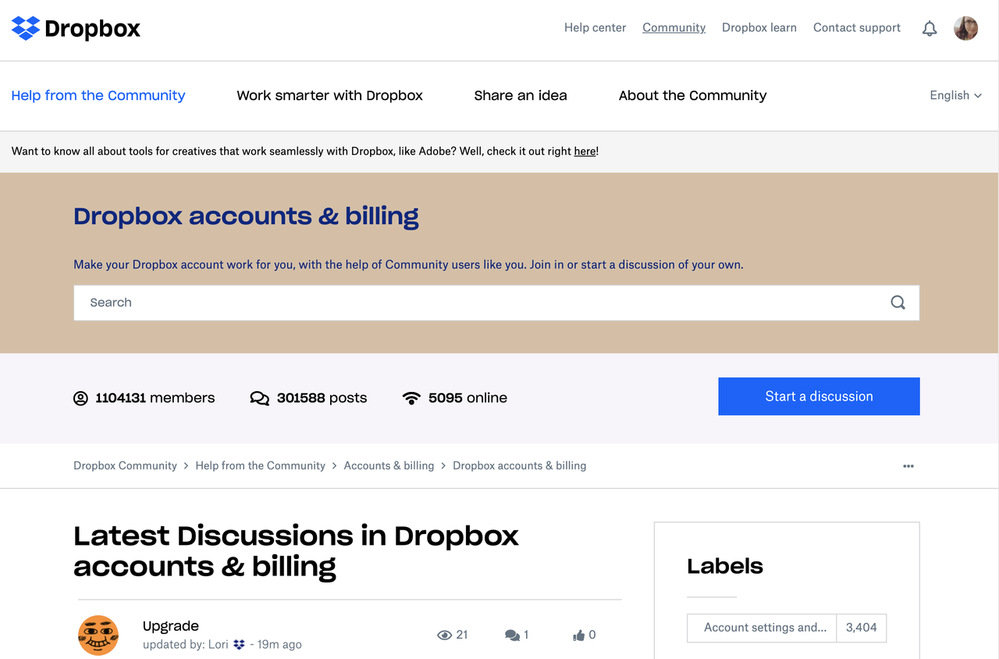Open Dropbox learn link

pyautogui.click(x=759, y=27)
